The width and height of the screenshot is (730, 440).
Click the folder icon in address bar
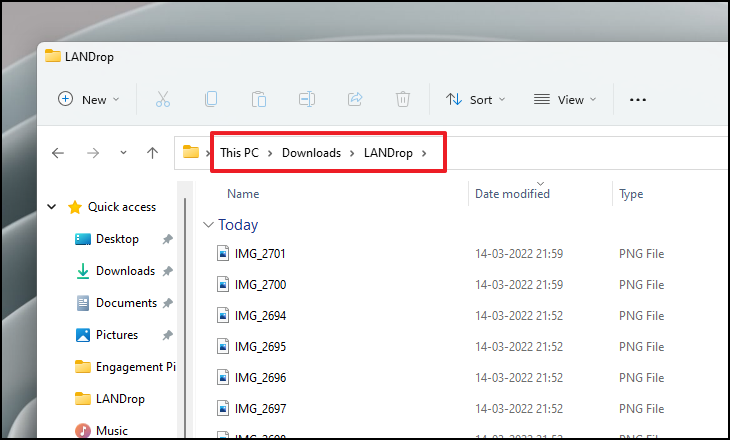(190, 152)
